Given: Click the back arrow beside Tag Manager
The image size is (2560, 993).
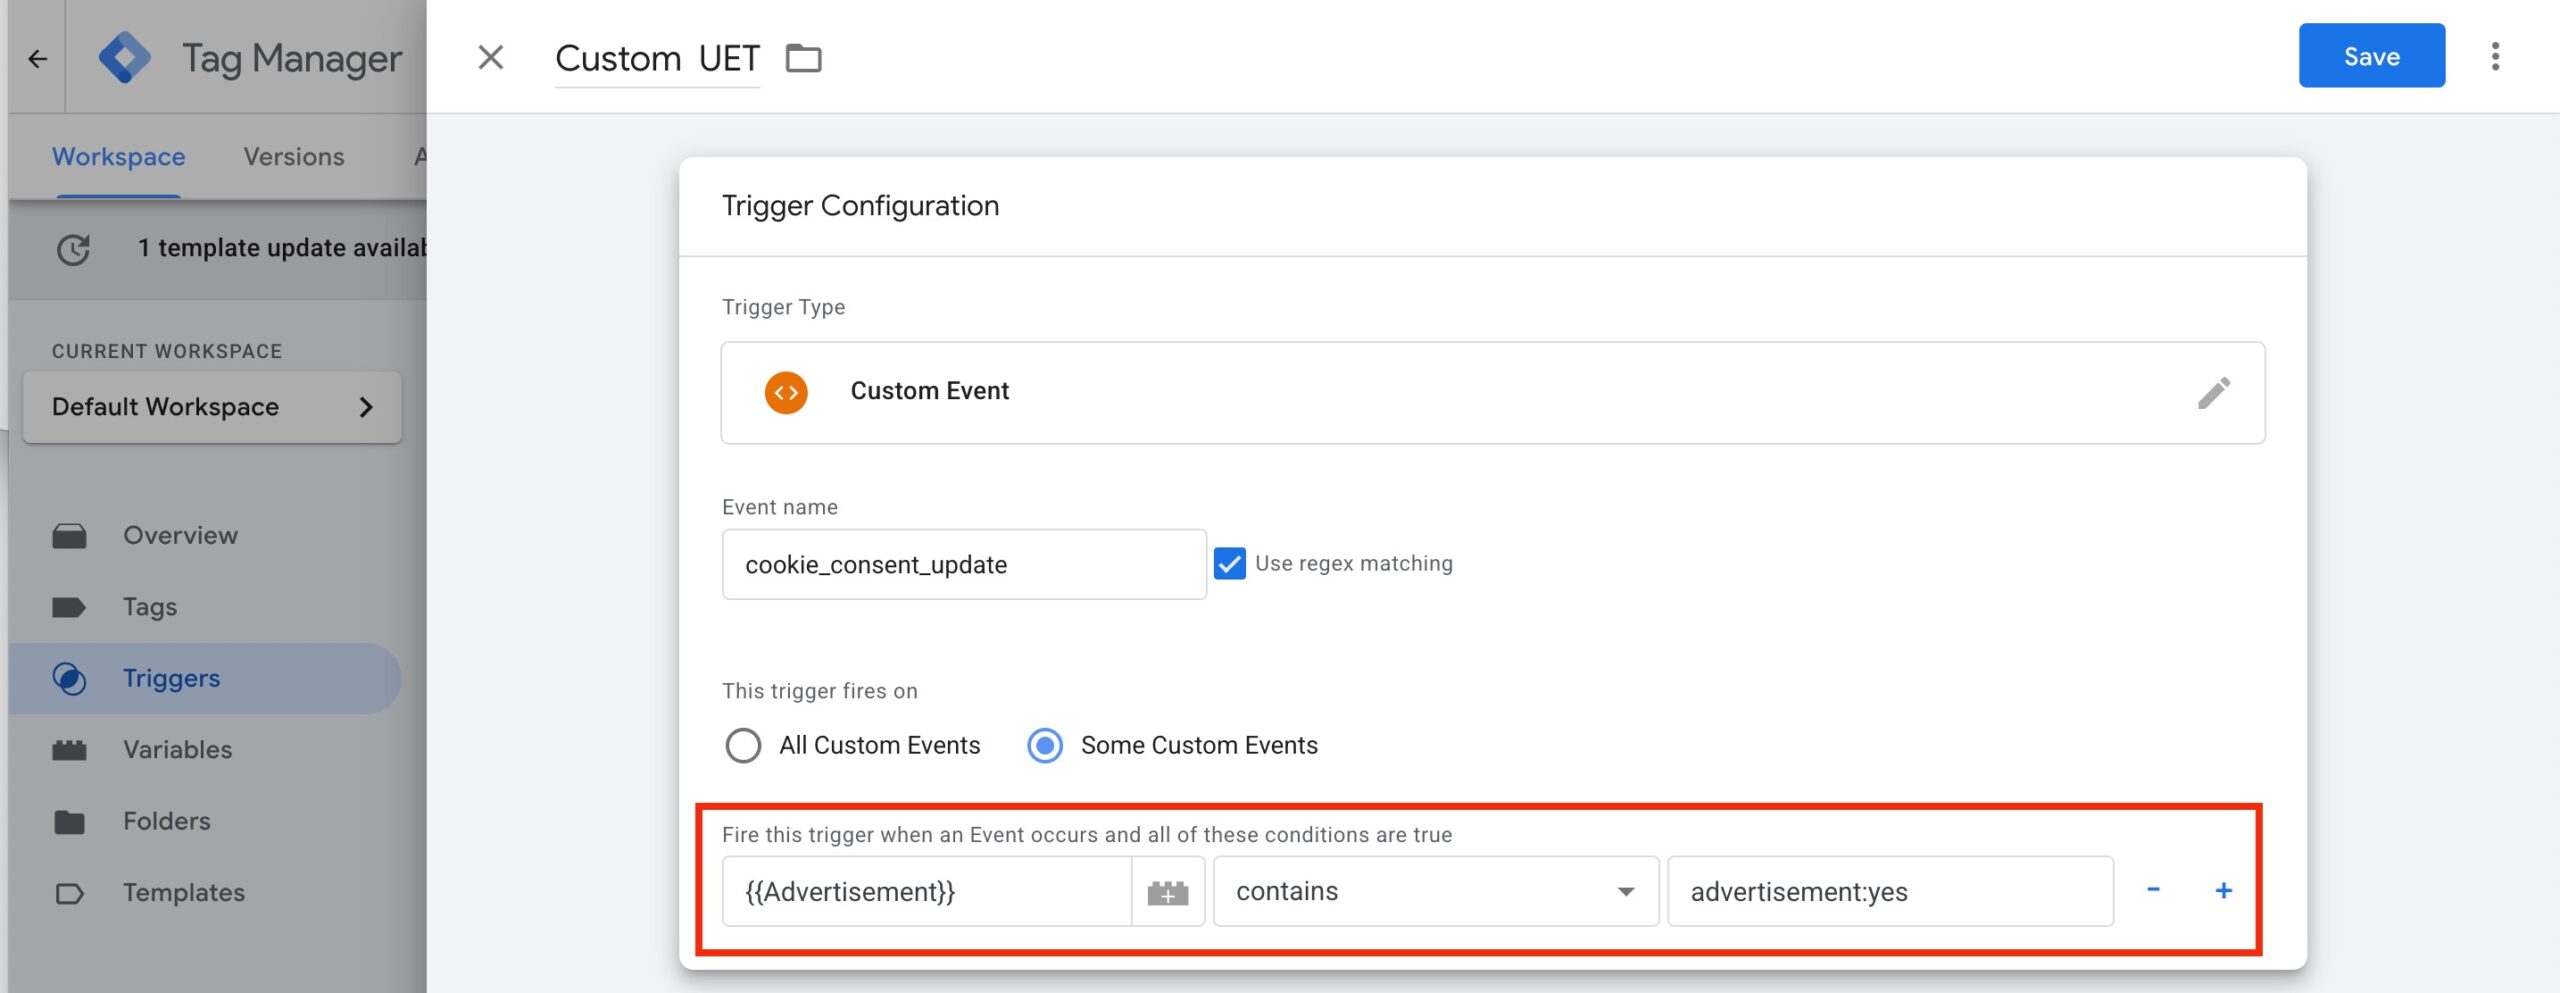Looking at the screenshot, I should point(38,59).
